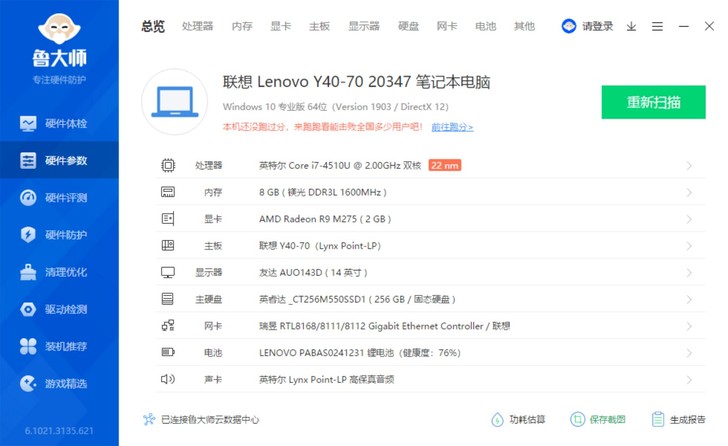Switch to the 电池 tab
This screenshot has height=446, width=728.
point(486,26)
